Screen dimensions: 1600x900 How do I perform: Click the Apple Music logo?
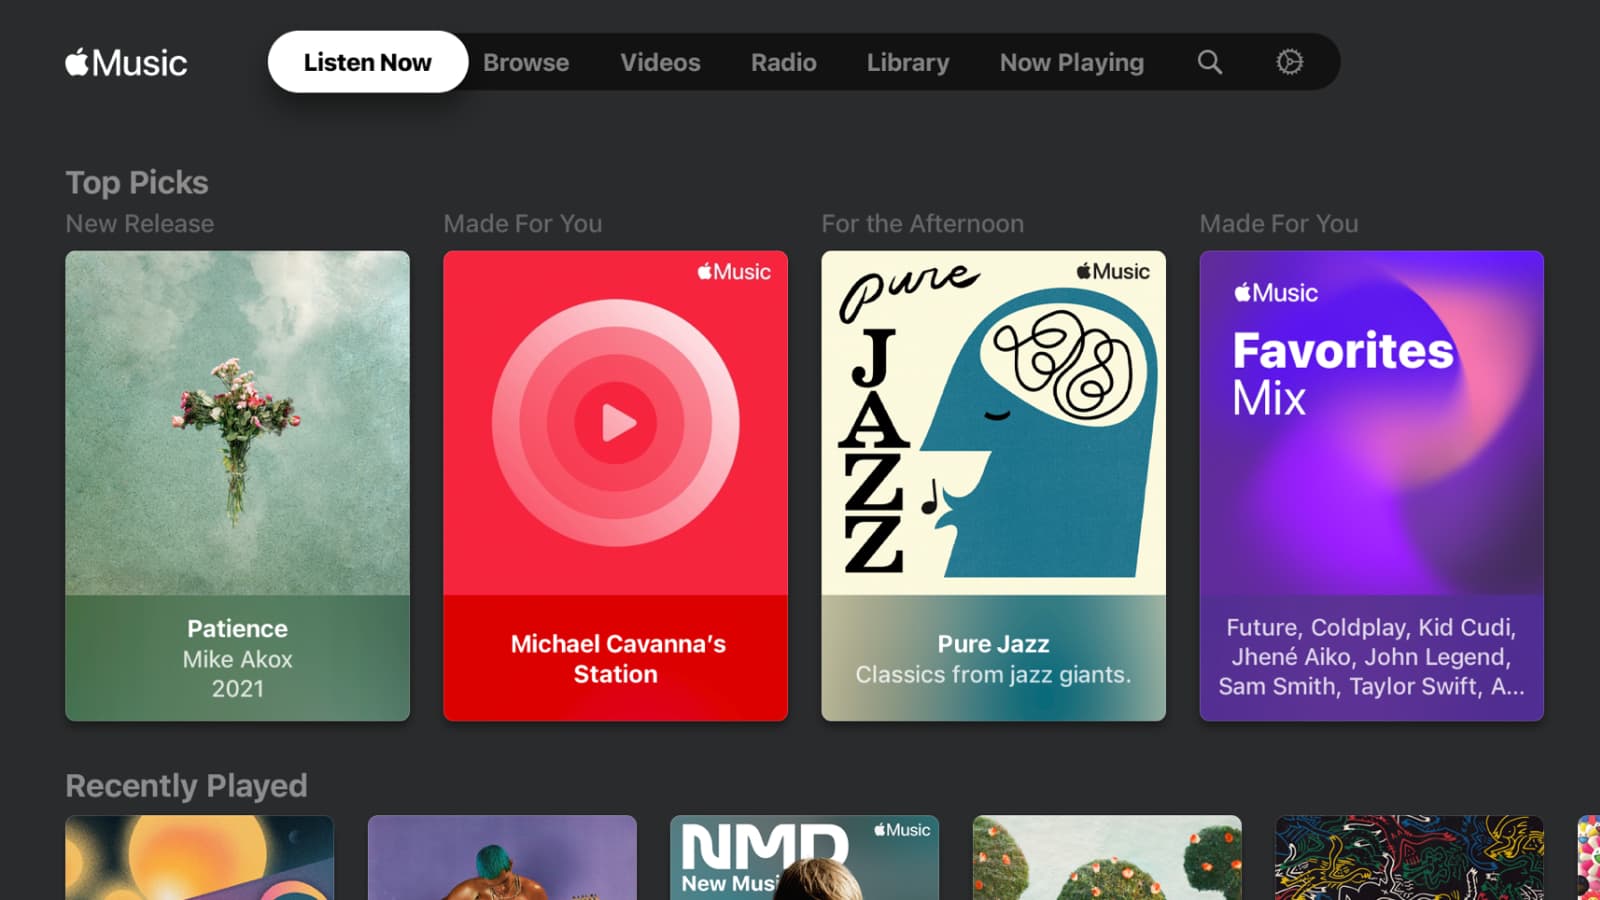pyautogui.click(x=126, y=63)
